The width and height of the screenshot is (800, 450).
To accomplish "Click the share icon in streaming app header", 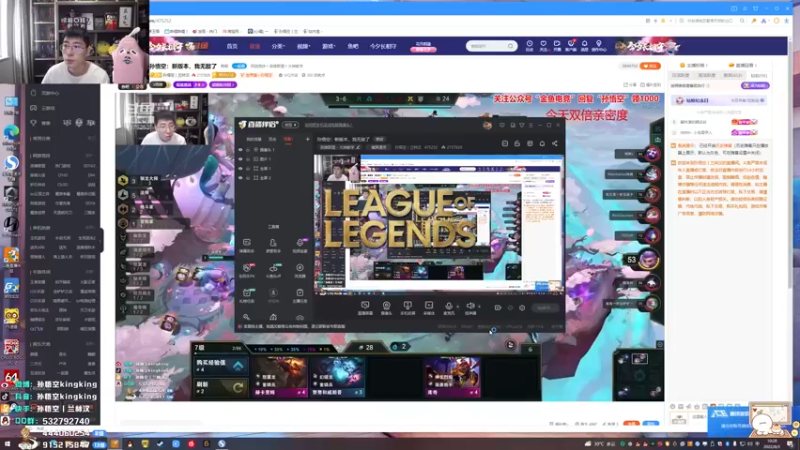I will 555,143.
